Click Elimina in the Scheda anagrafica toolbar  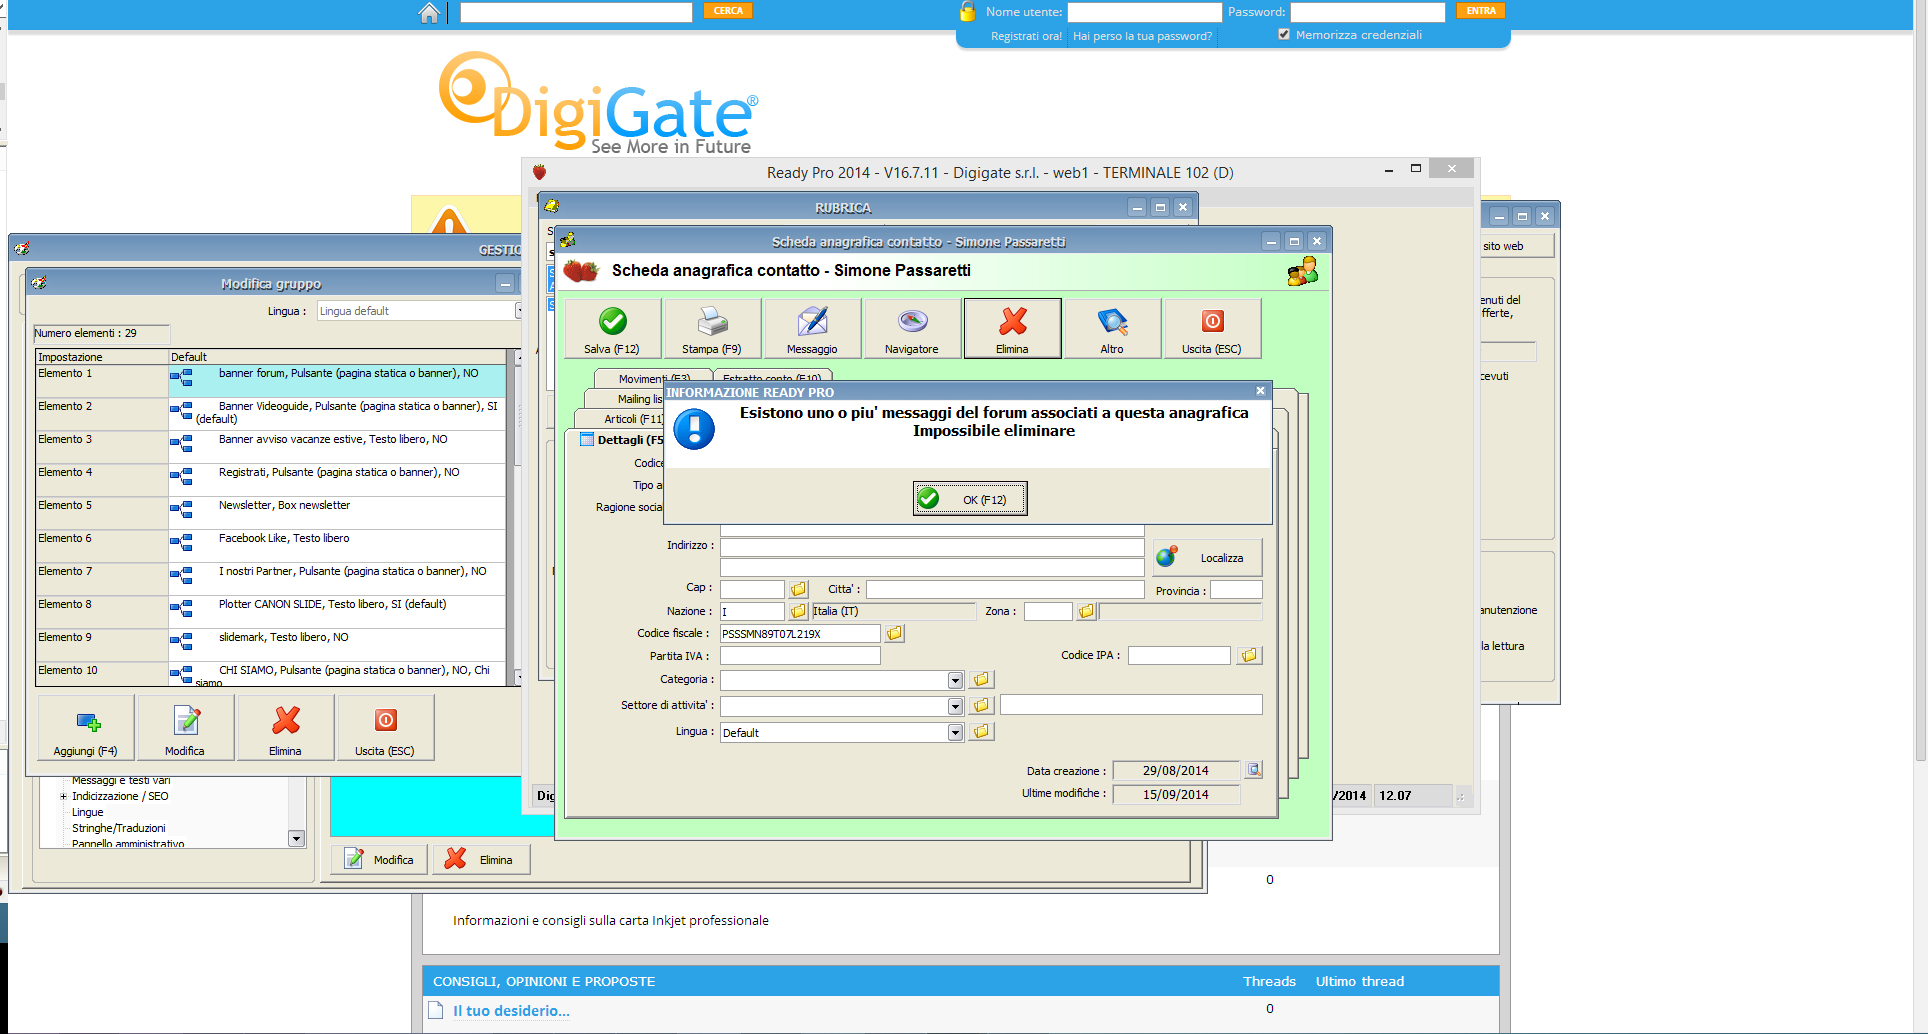click(x=1012, y=328)
